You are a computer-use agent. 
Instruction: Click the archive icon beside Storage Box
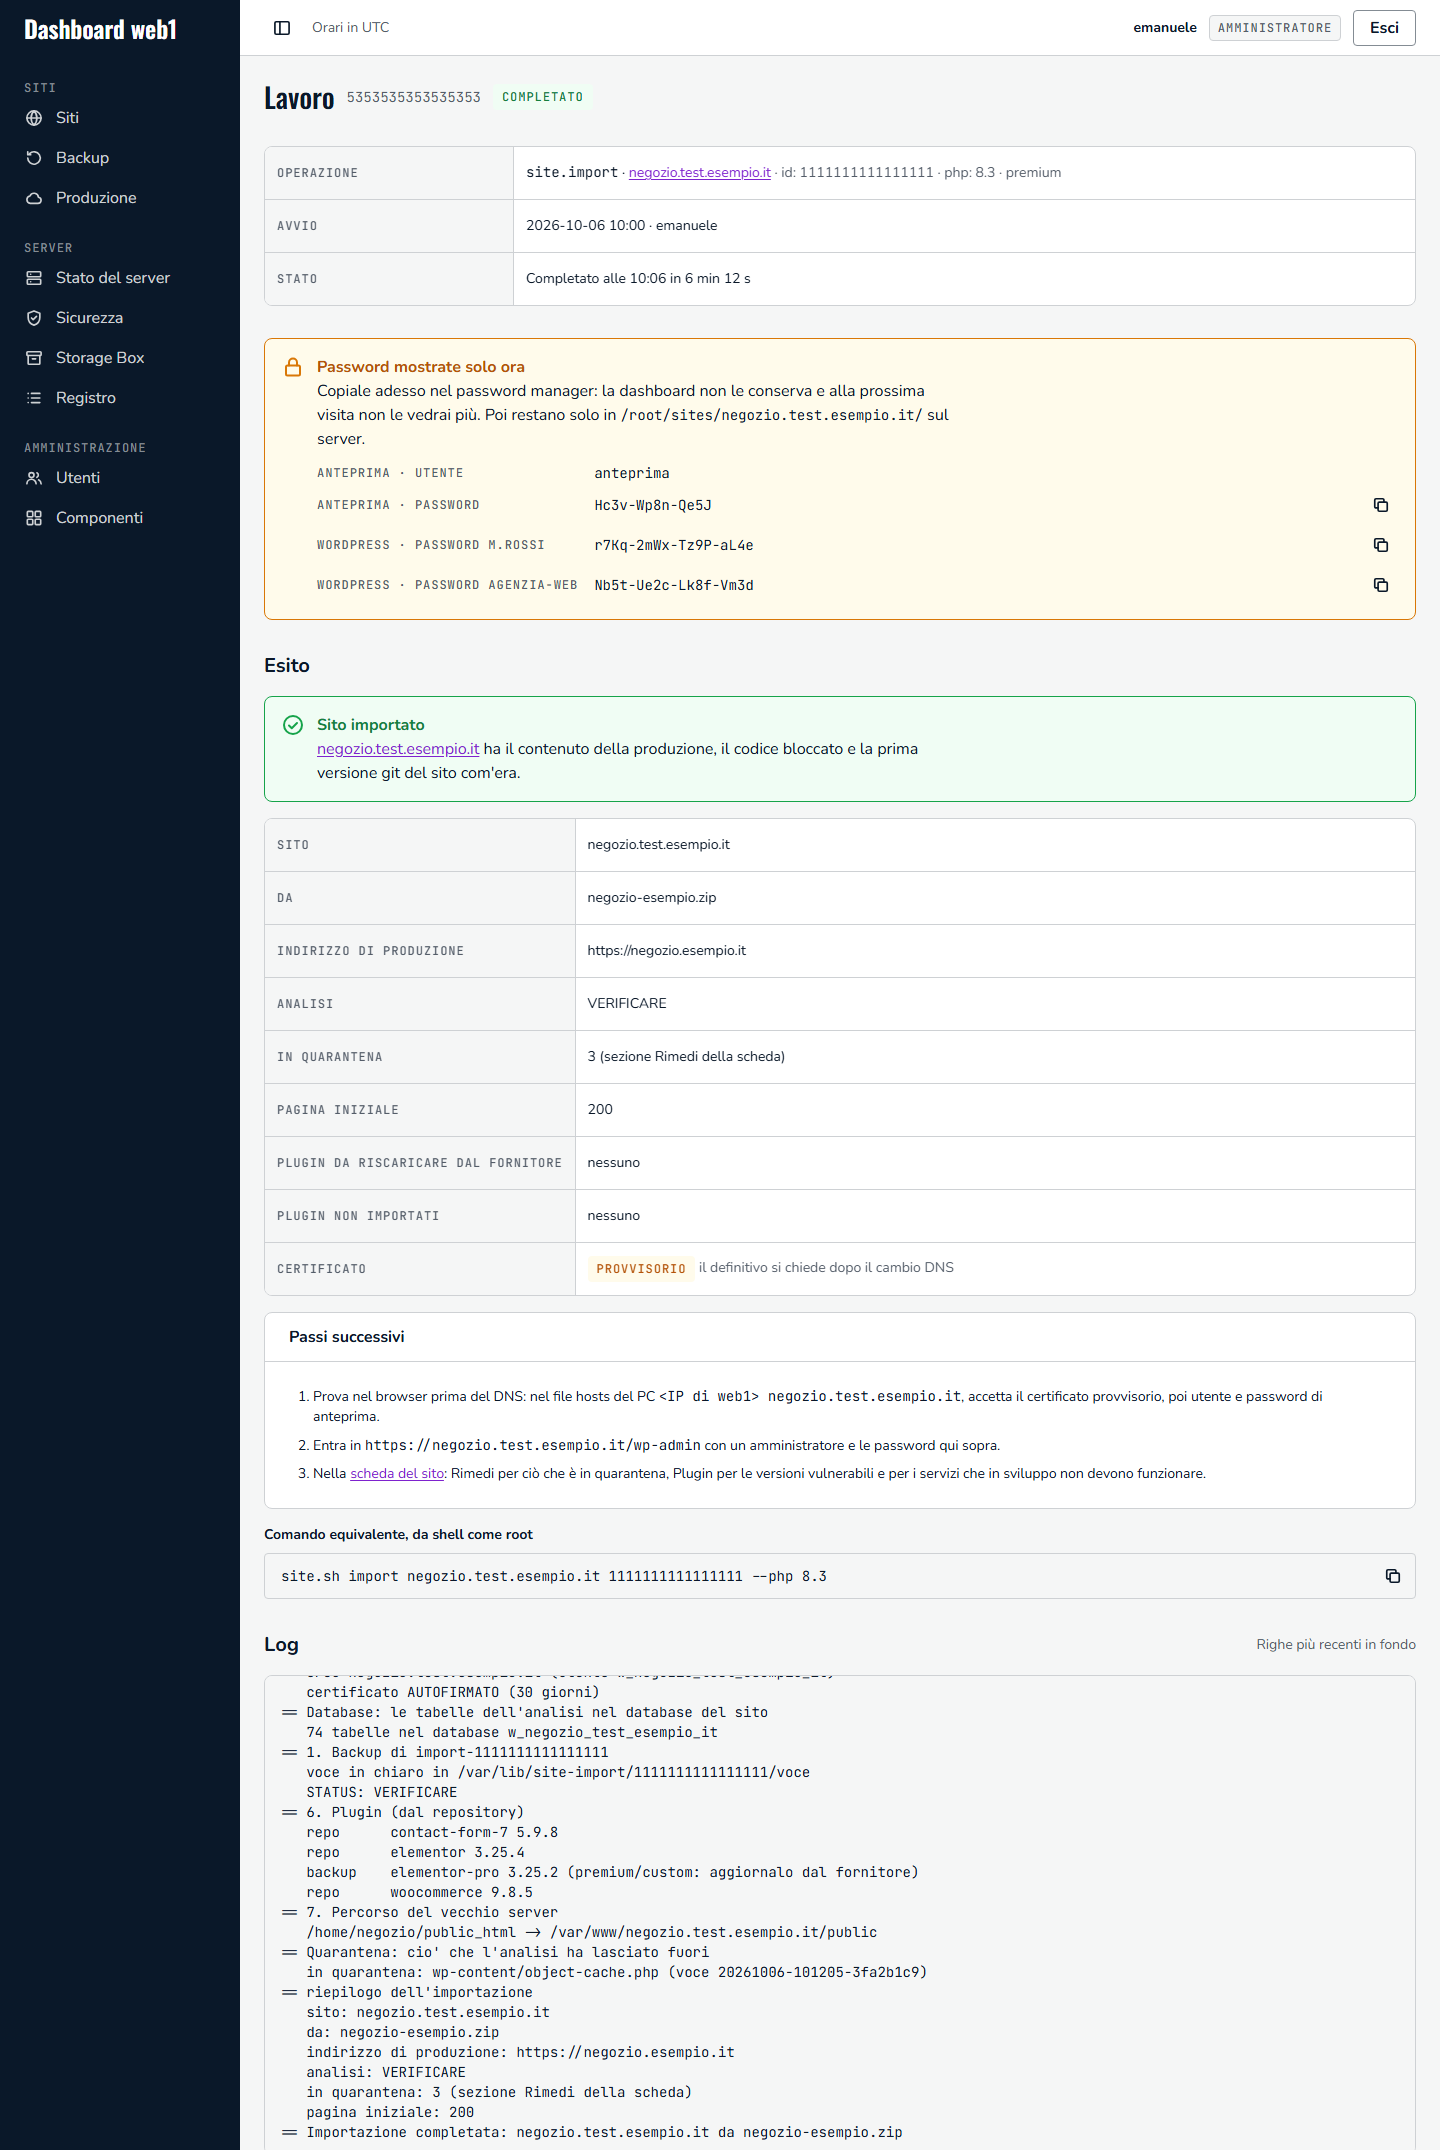pyautogui.click(x=34, y=358)
